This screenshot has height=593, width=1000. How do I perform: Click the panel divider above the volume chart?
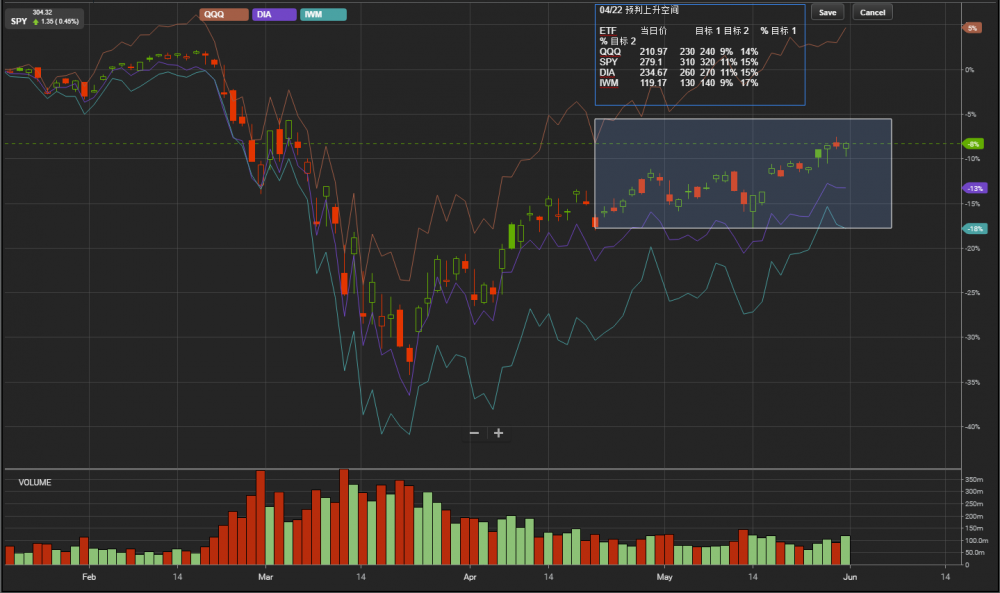[x=500, y=468]
